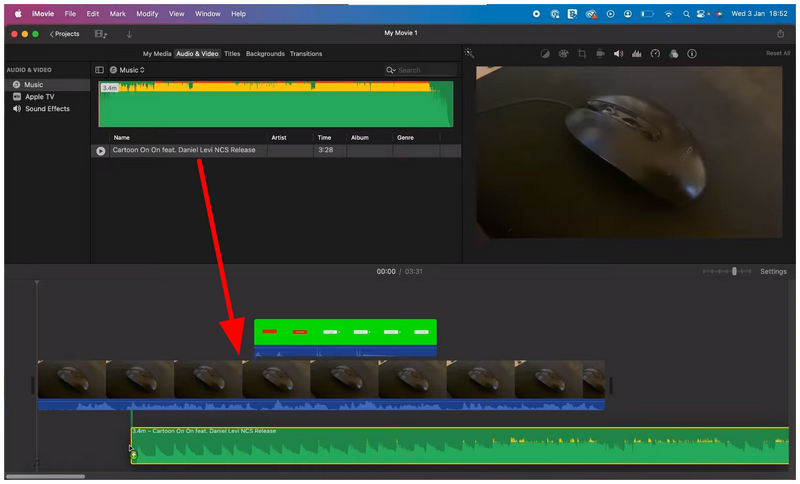Viewport: 800px width, 484px height.
Task: Click the battery status icon
Action: pyautogui.click(x=647, y=14)
